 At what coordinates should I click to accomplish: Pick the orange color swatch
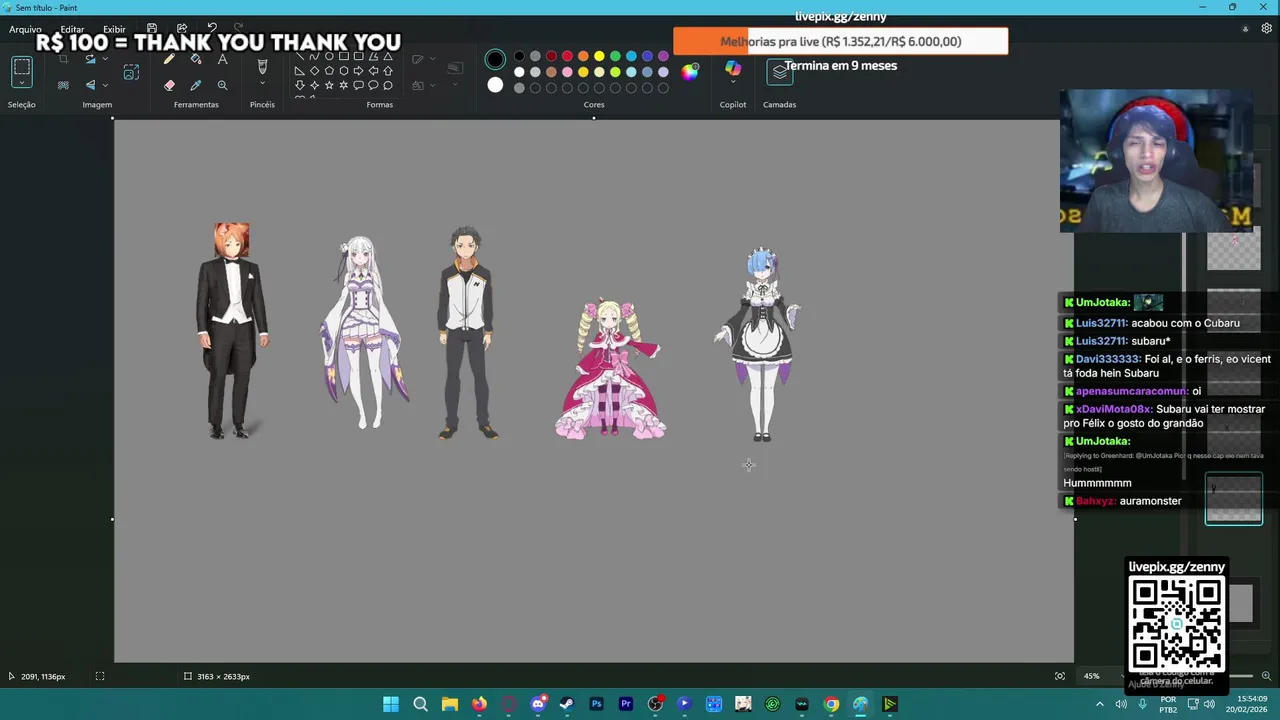coord(583,56)
